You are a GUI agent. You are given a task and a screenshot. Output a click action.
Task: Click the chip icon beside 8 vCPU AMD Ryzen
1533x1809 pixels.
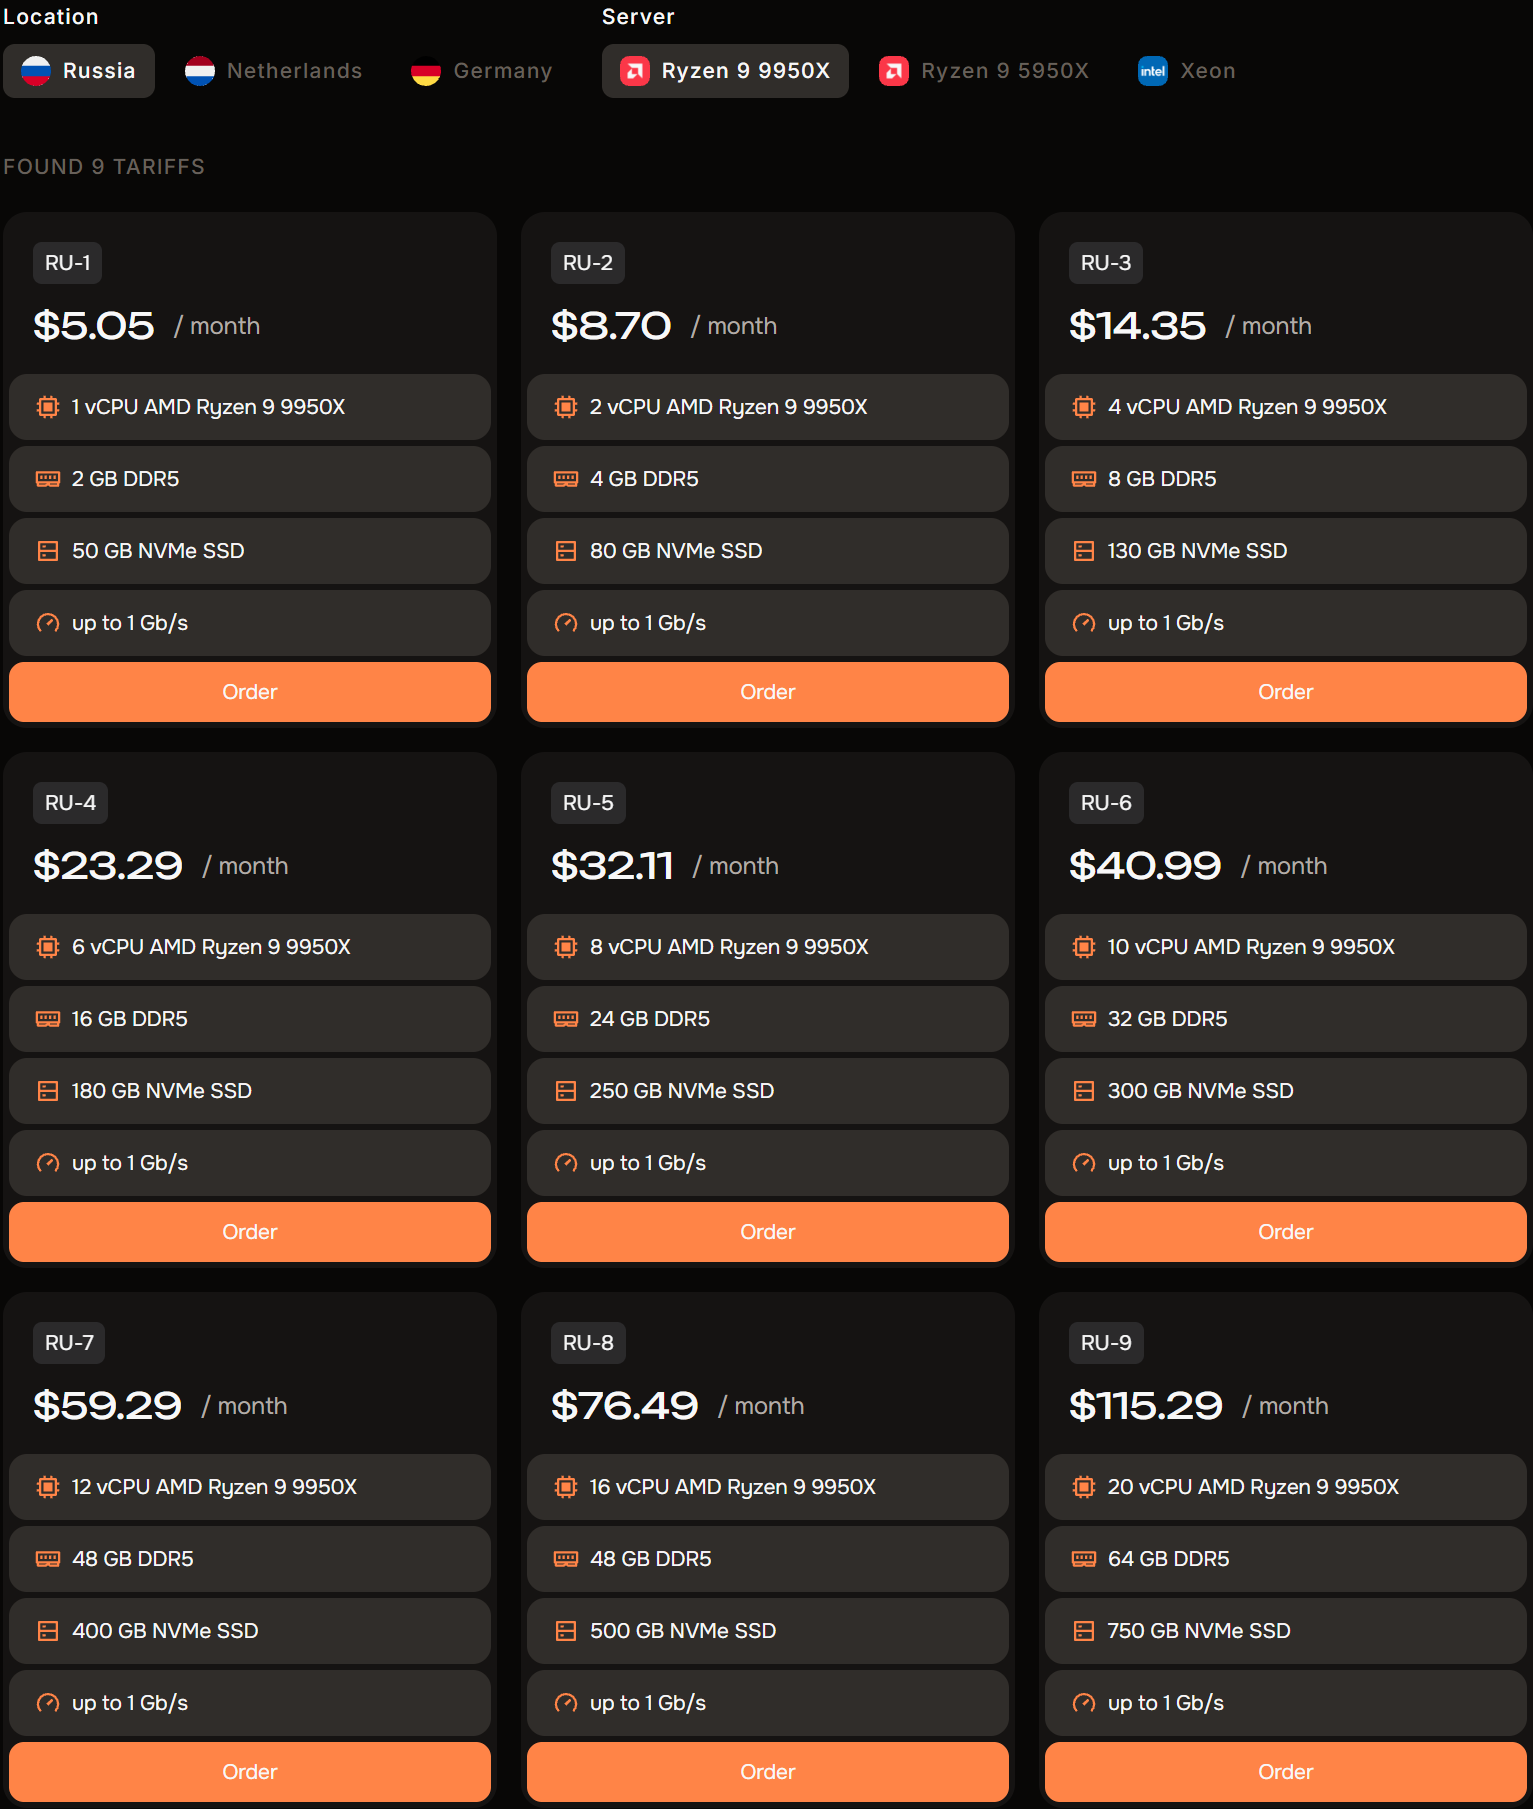pyautogui.click(x=566, y=947)
